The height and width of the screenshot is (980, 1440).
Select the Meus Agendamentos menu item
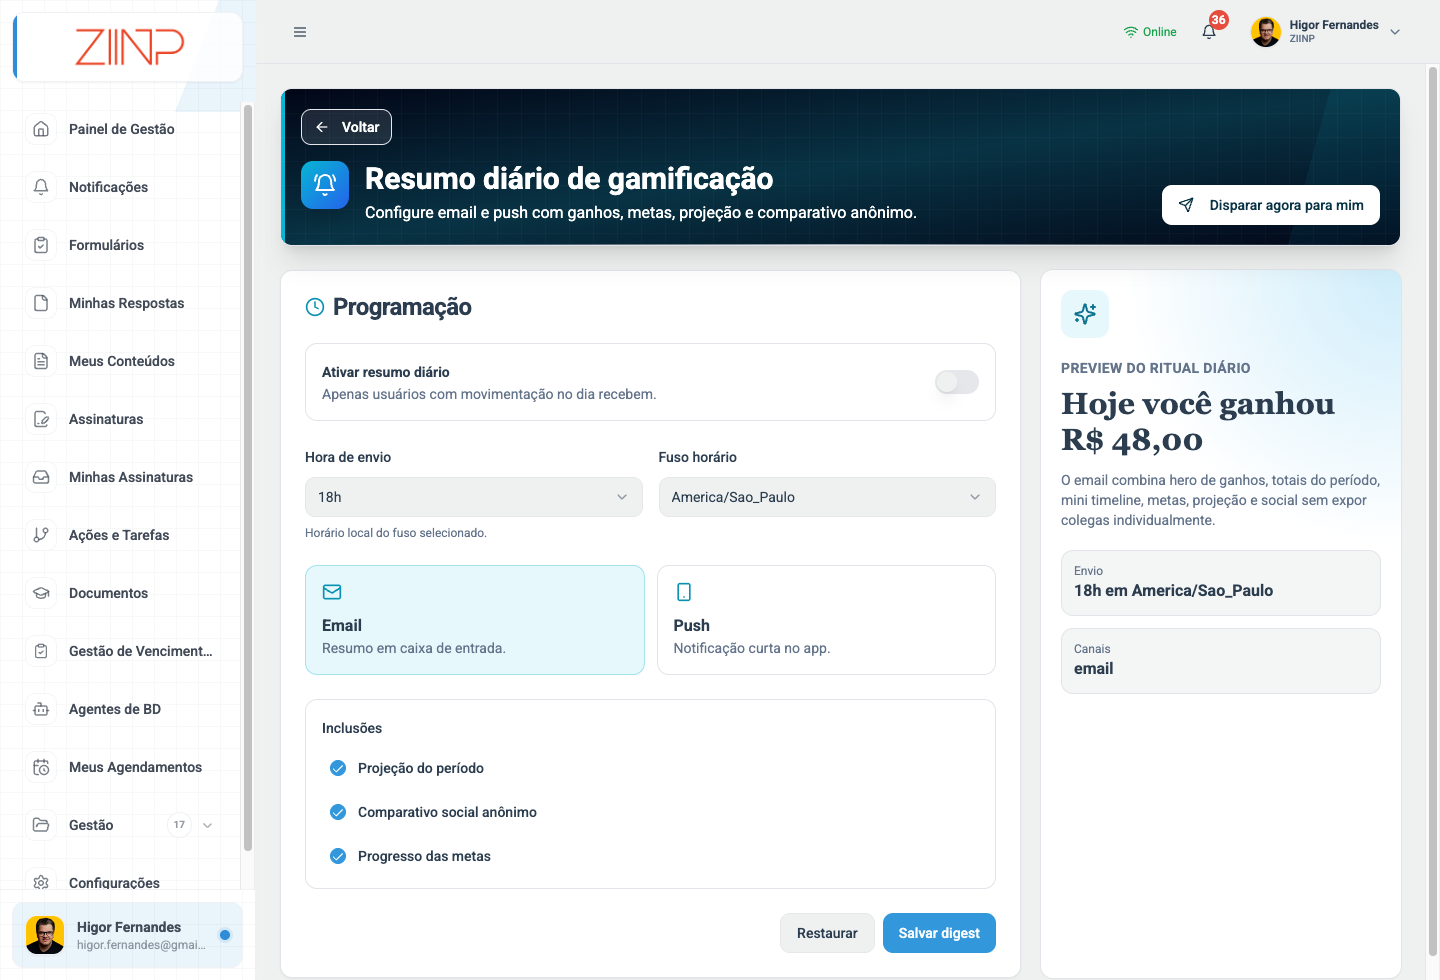[121, 767]
